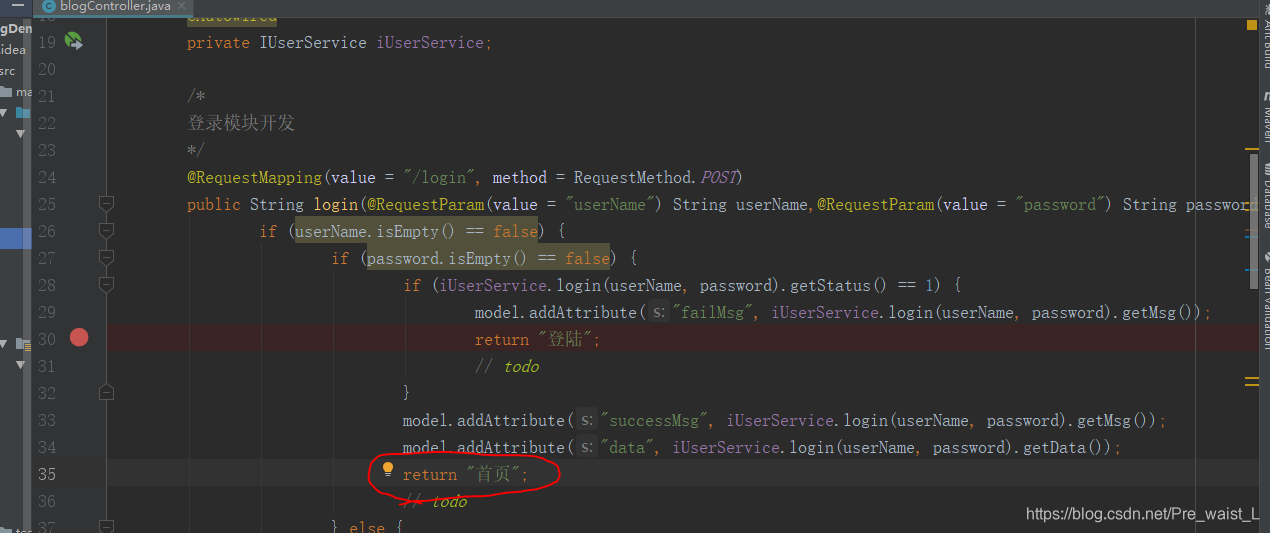Click line number 35 in the gutter
Screen dimensions: 1270x533
47,474
